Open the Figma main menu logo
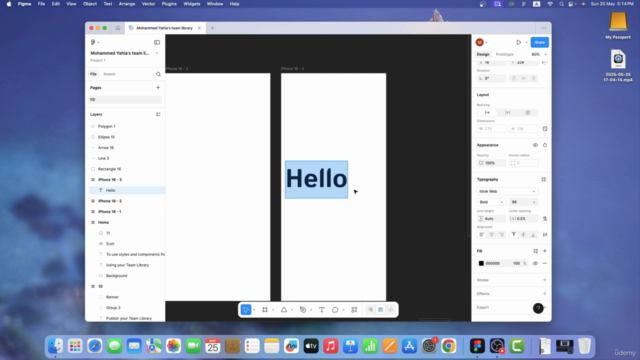 pyautogui.click(x=93, y=42)
